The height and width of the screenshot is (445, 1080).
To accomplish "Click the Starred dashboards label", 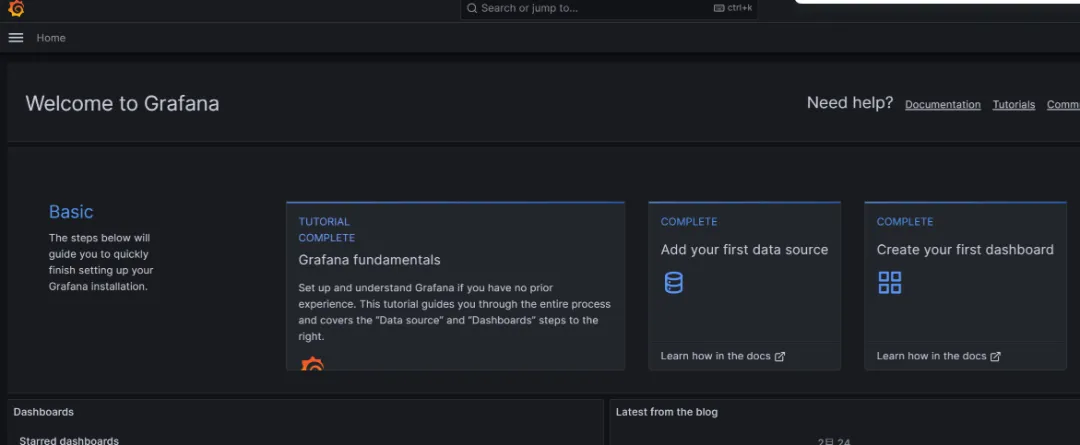I will point(69,440).
